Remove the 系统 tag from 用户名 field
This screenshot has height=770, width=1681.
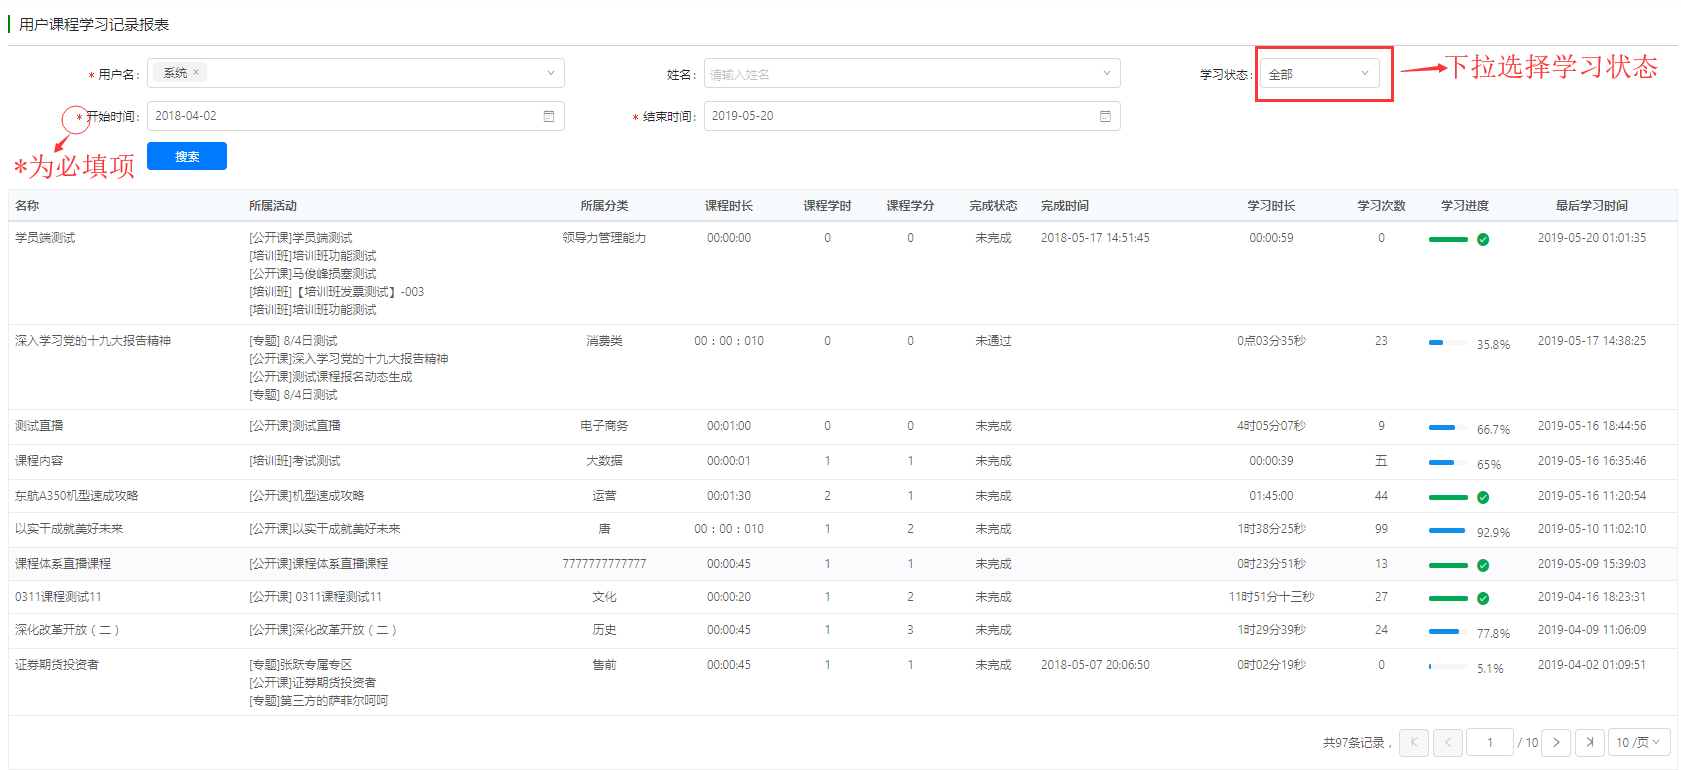click(196, 72)
